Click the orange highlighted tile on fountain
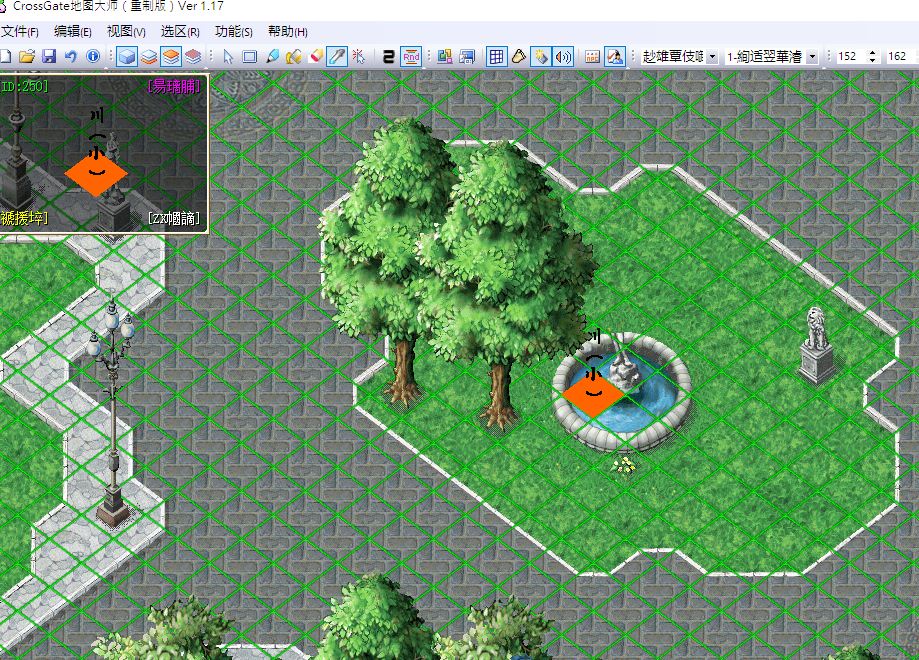This screenshot has width=919, height=660. tap(593, 397)
